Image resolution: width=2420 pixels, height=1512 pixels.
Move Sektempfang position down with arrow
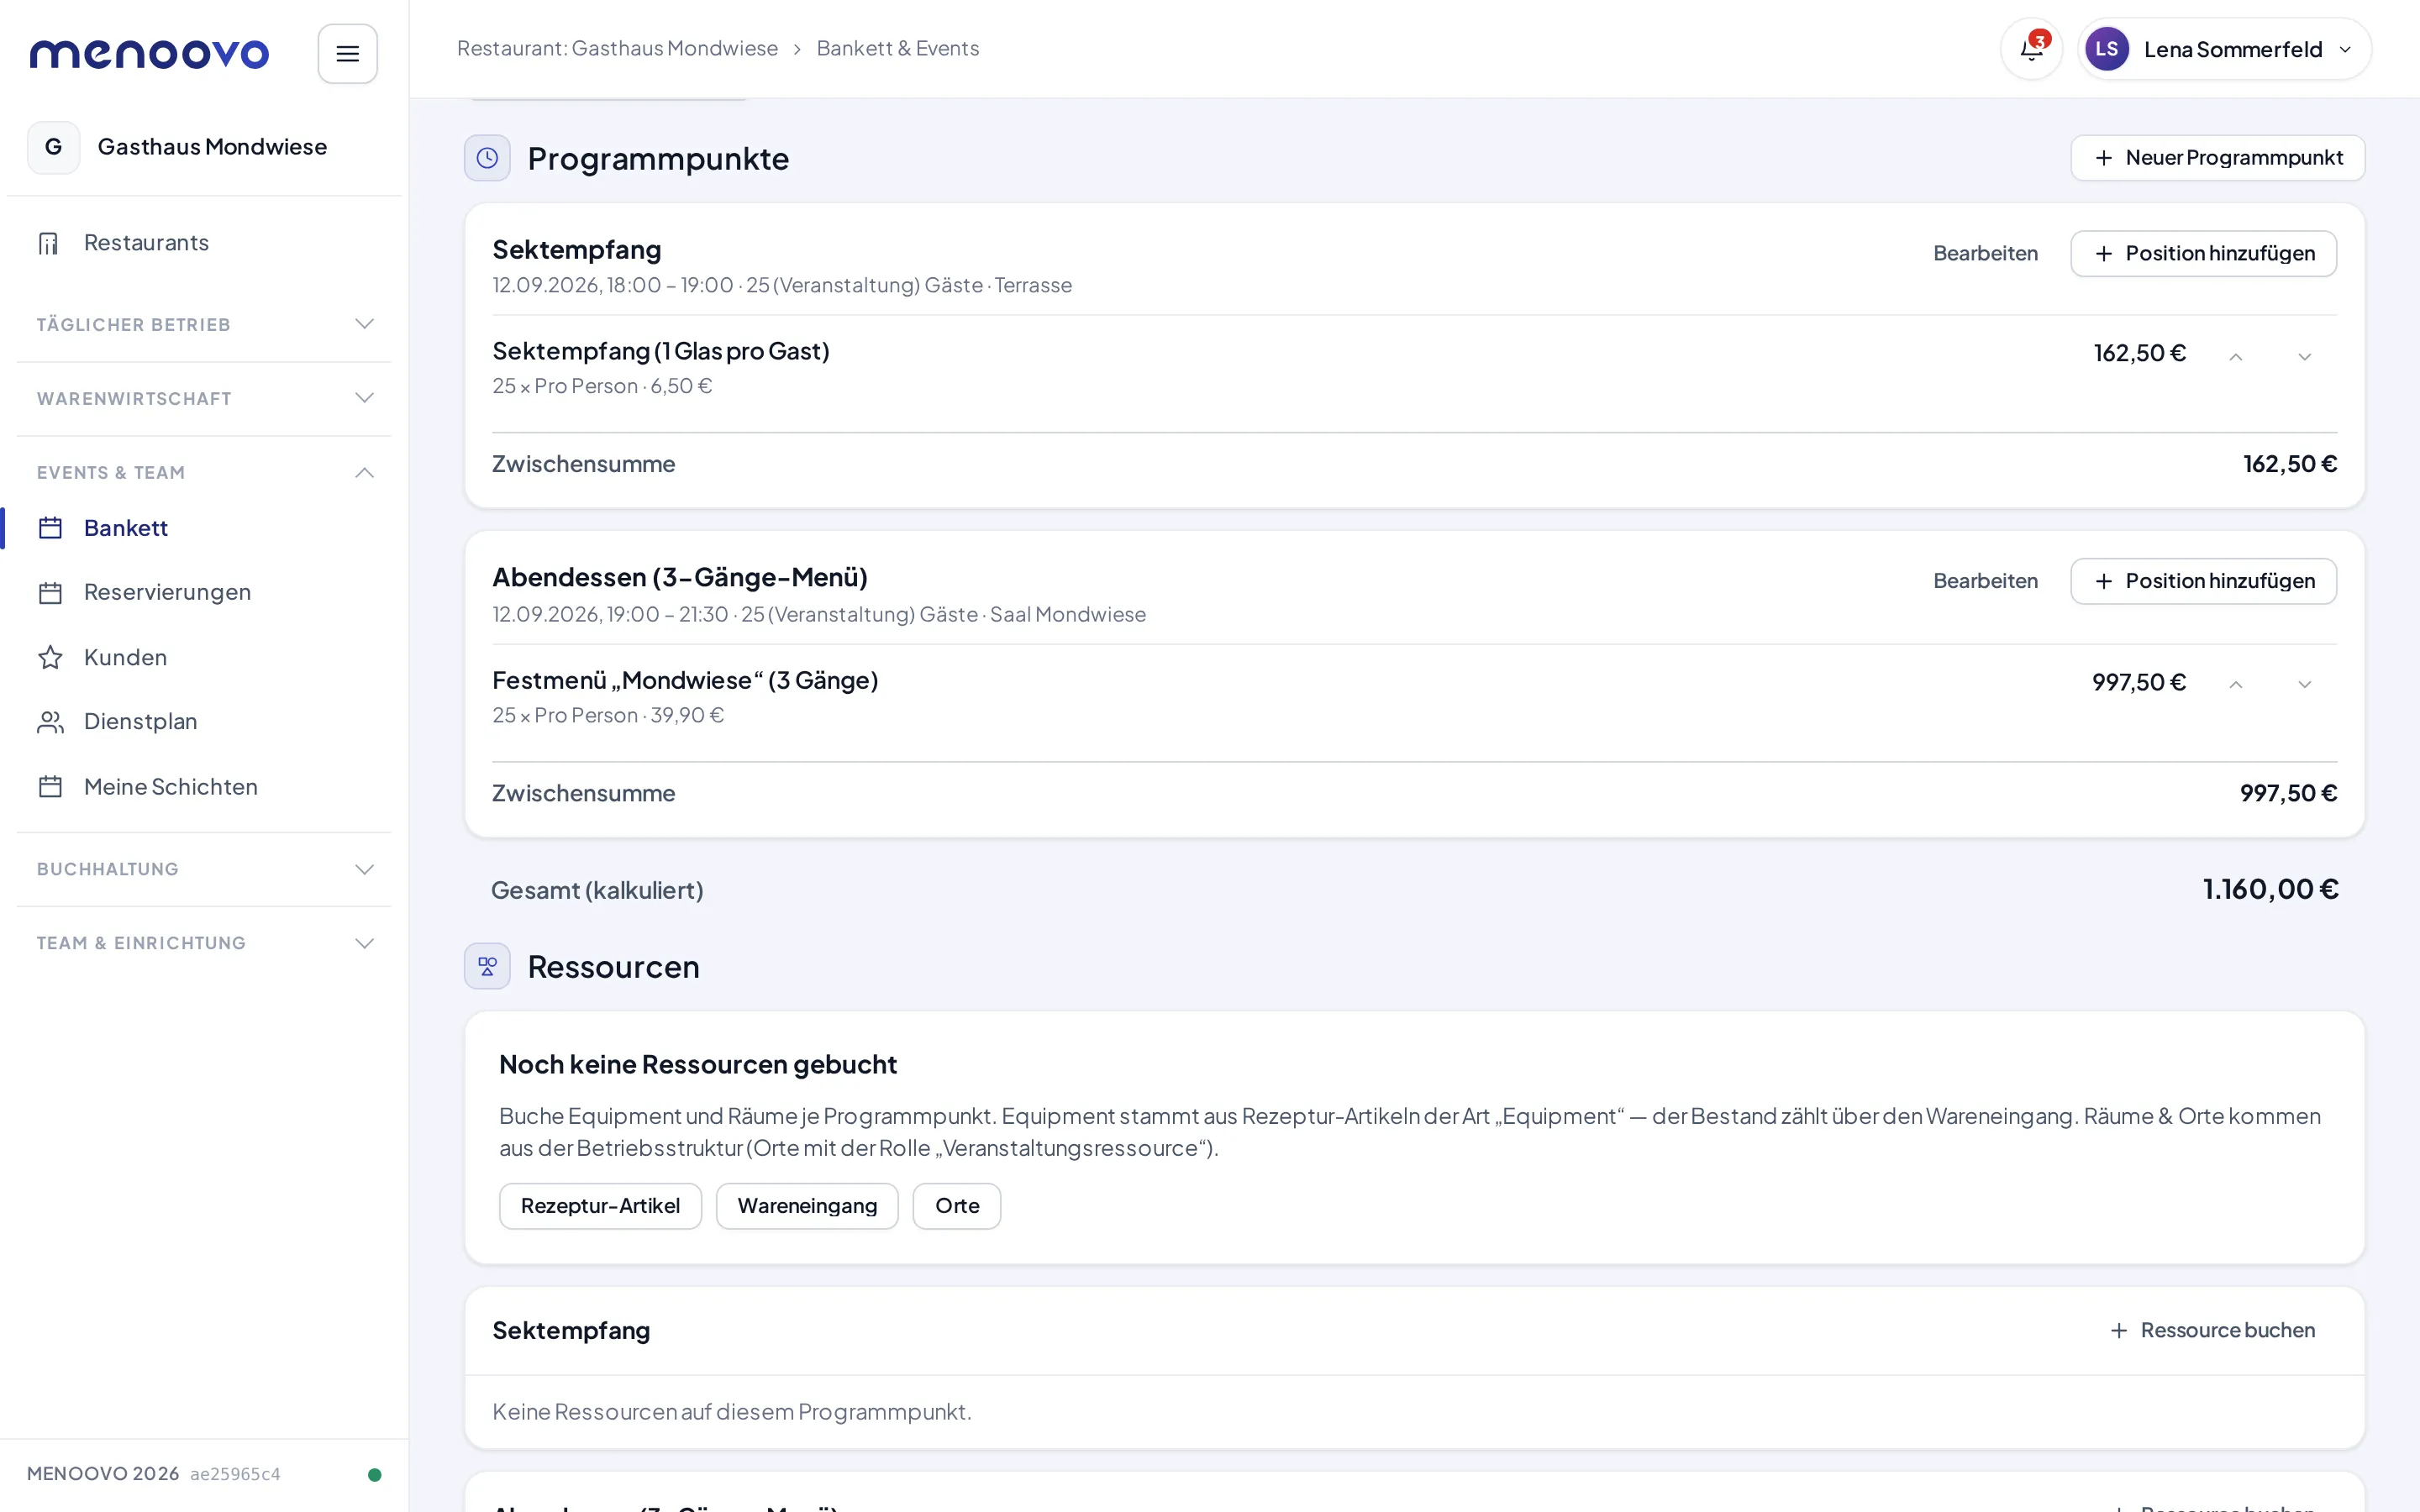click(x=2304, y=356)
